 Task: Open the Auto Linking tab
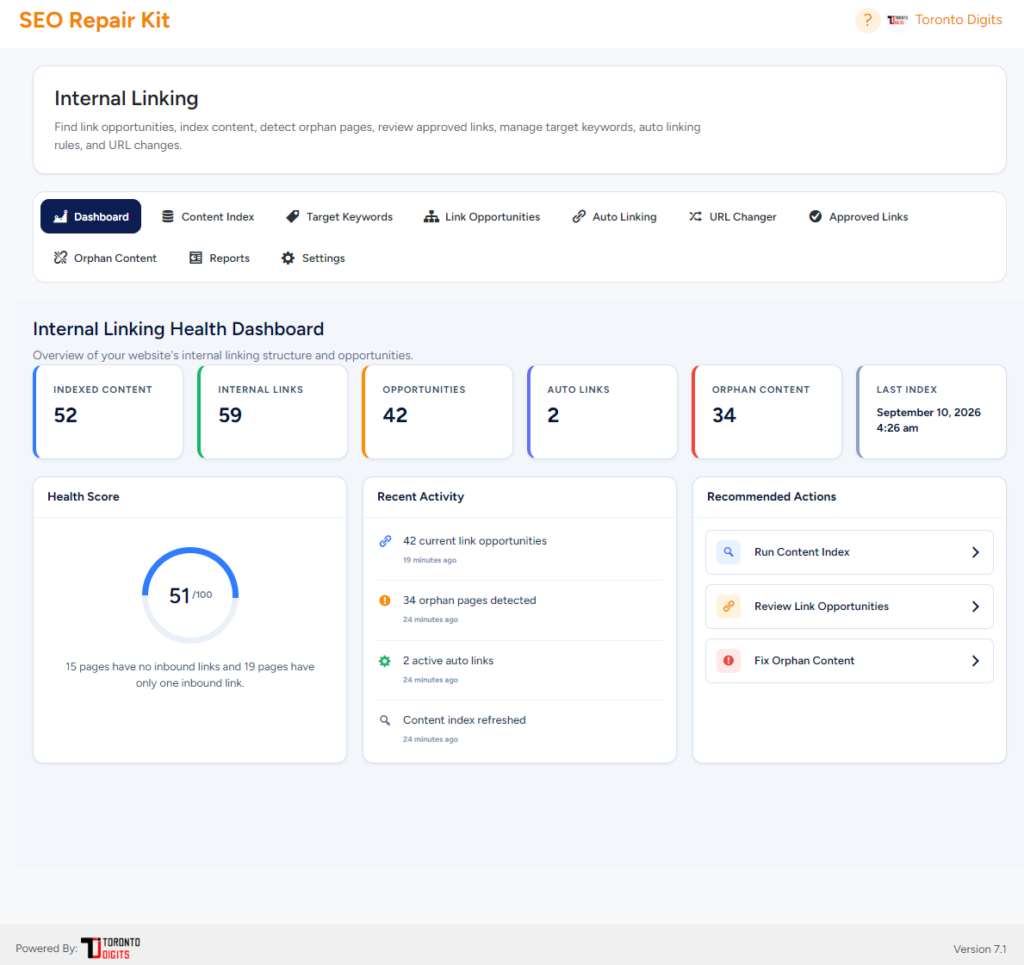coord(615,217)
